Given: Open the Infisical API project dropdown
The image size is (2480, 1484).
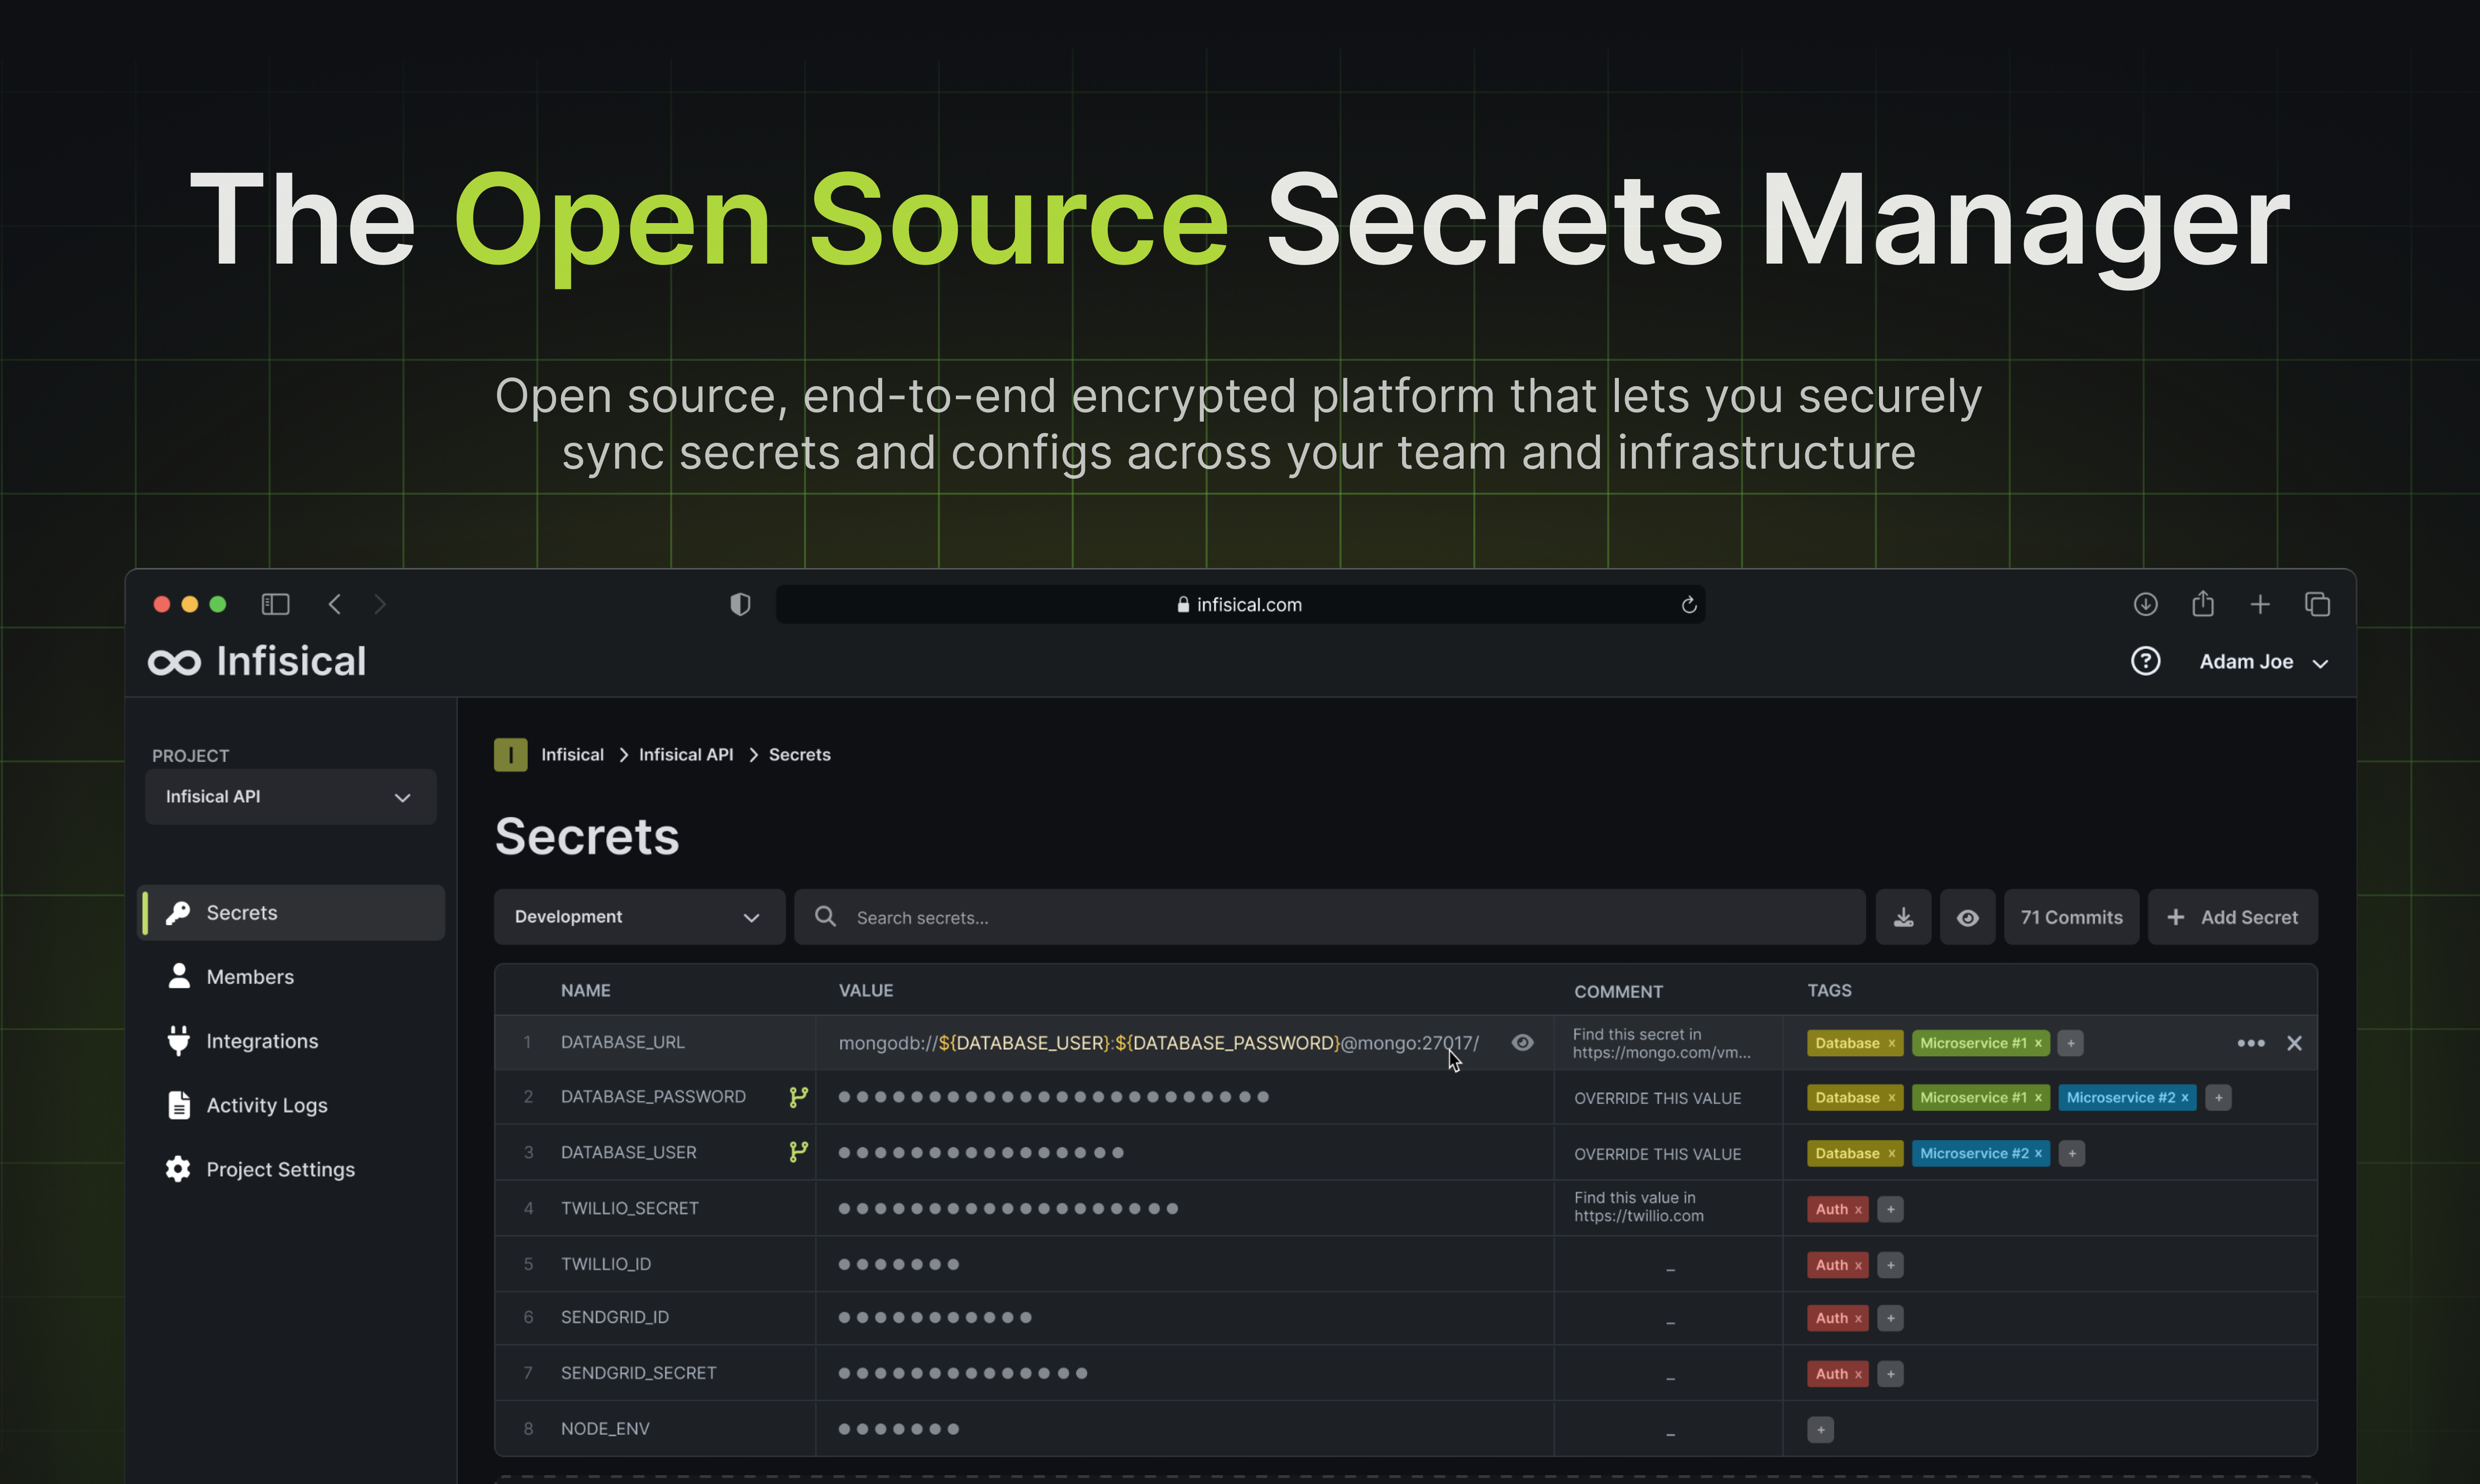Looking at the screenshot, I should click(290, 797).
